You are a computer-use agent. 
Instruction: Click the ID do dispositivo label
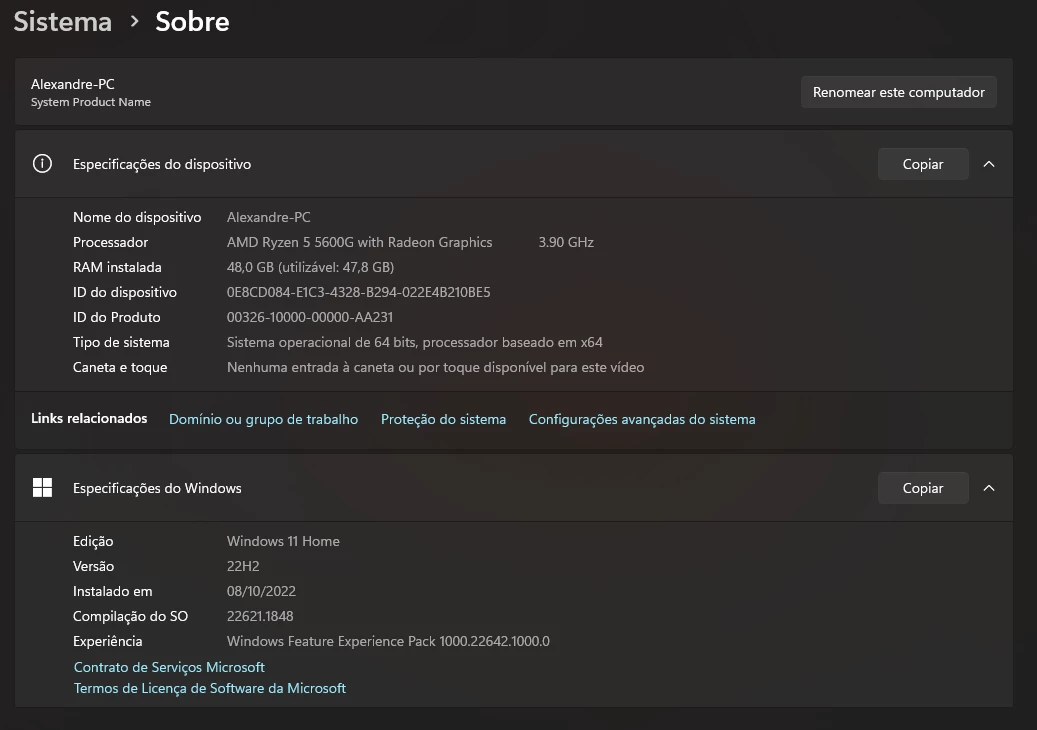[125, 292]
